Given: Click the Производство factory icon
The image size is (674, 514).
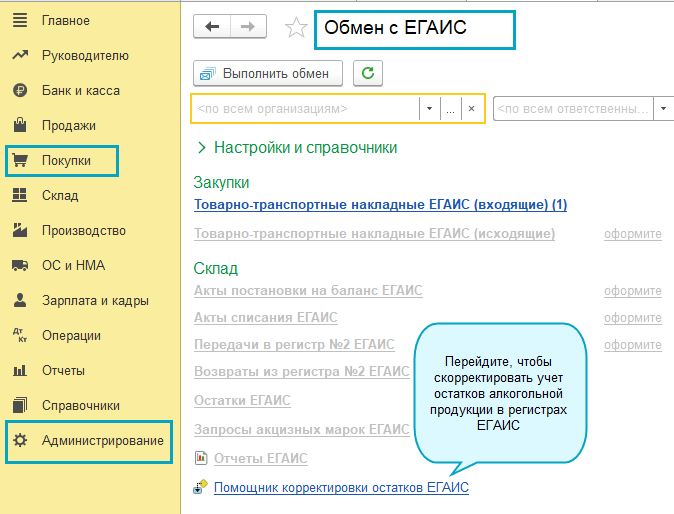Looking at the screenshot, I should [20, 230].
